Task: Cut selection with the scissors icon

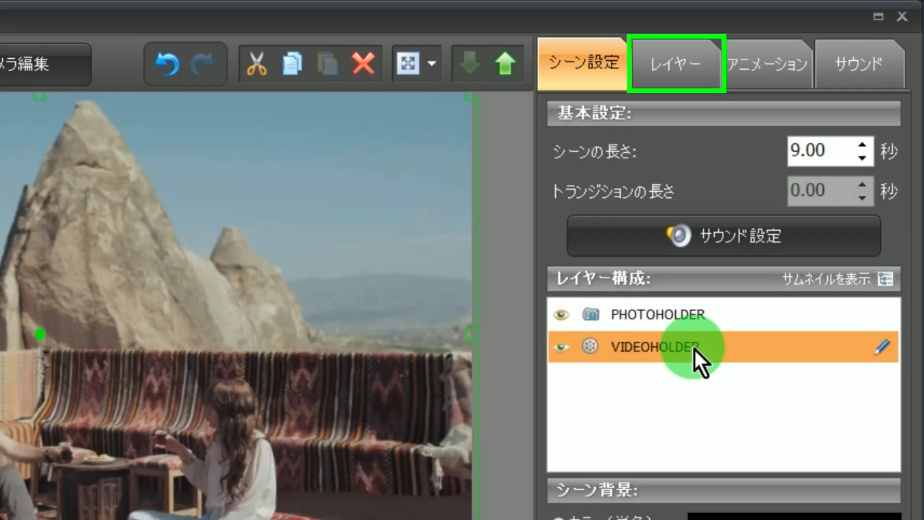Action: point(257,64)
